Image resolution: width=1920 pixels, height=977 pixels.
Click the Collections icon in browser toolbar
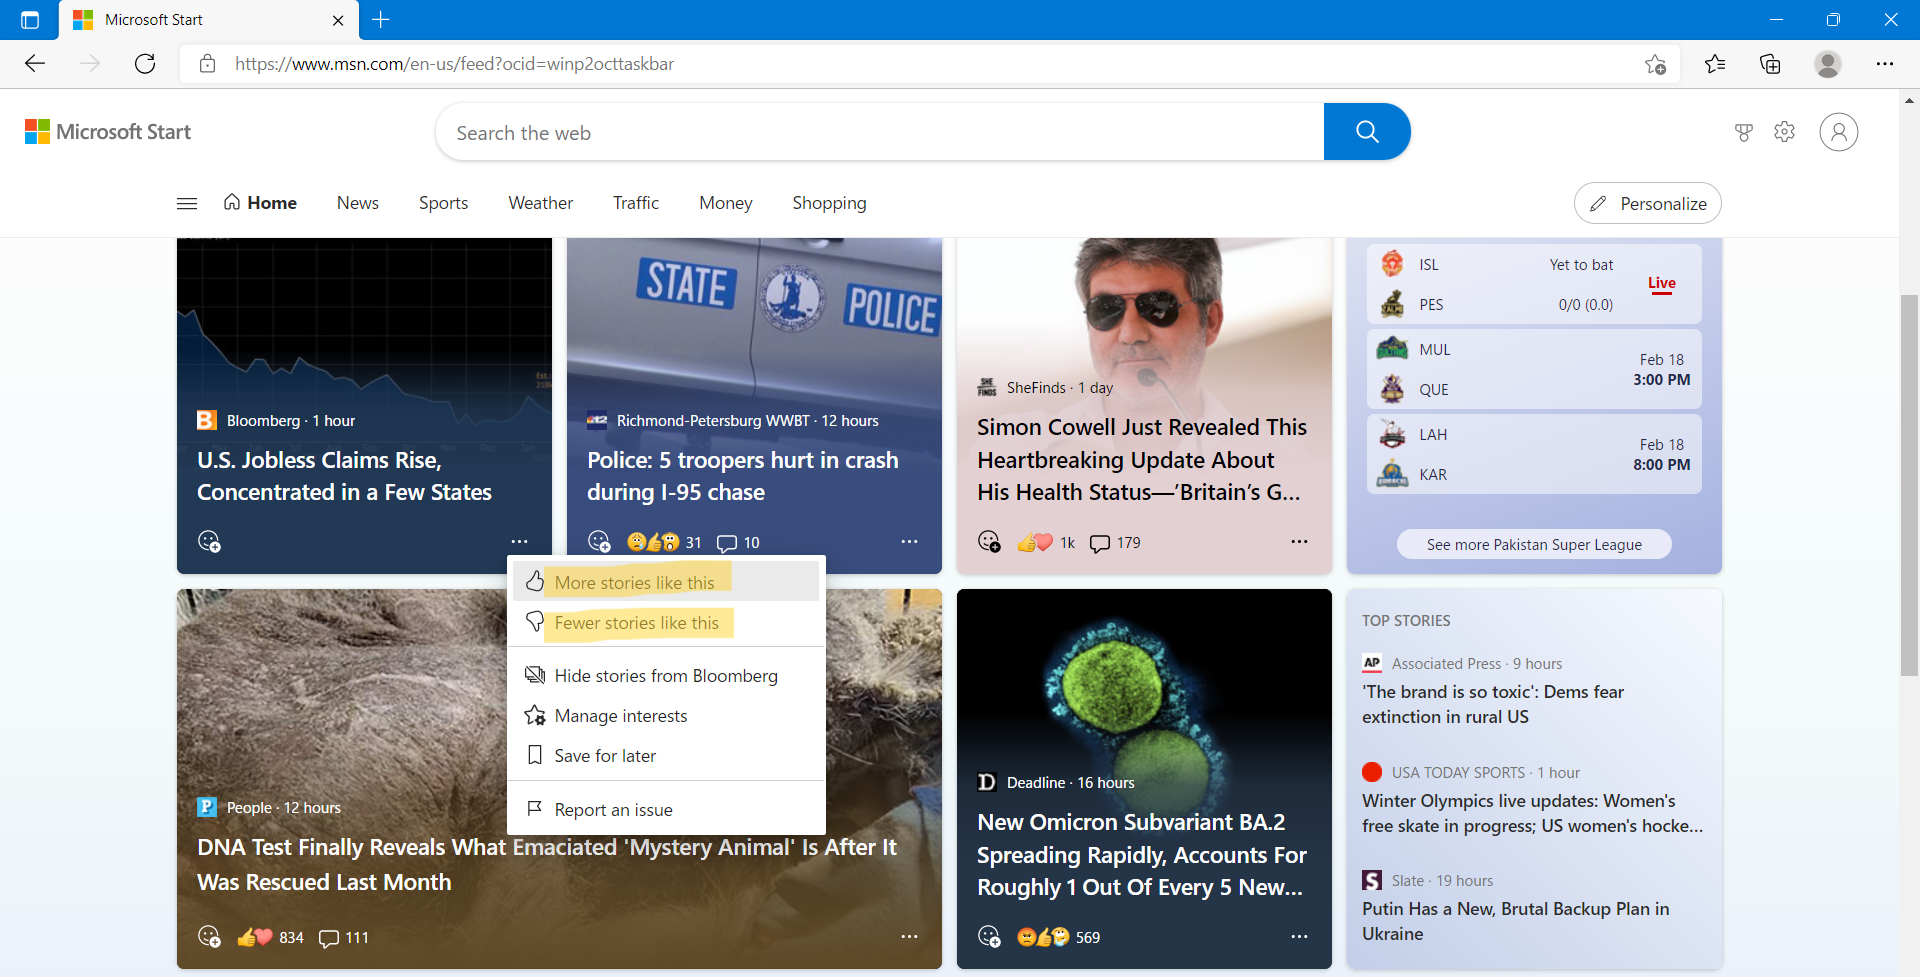[x=1770, y=63]
